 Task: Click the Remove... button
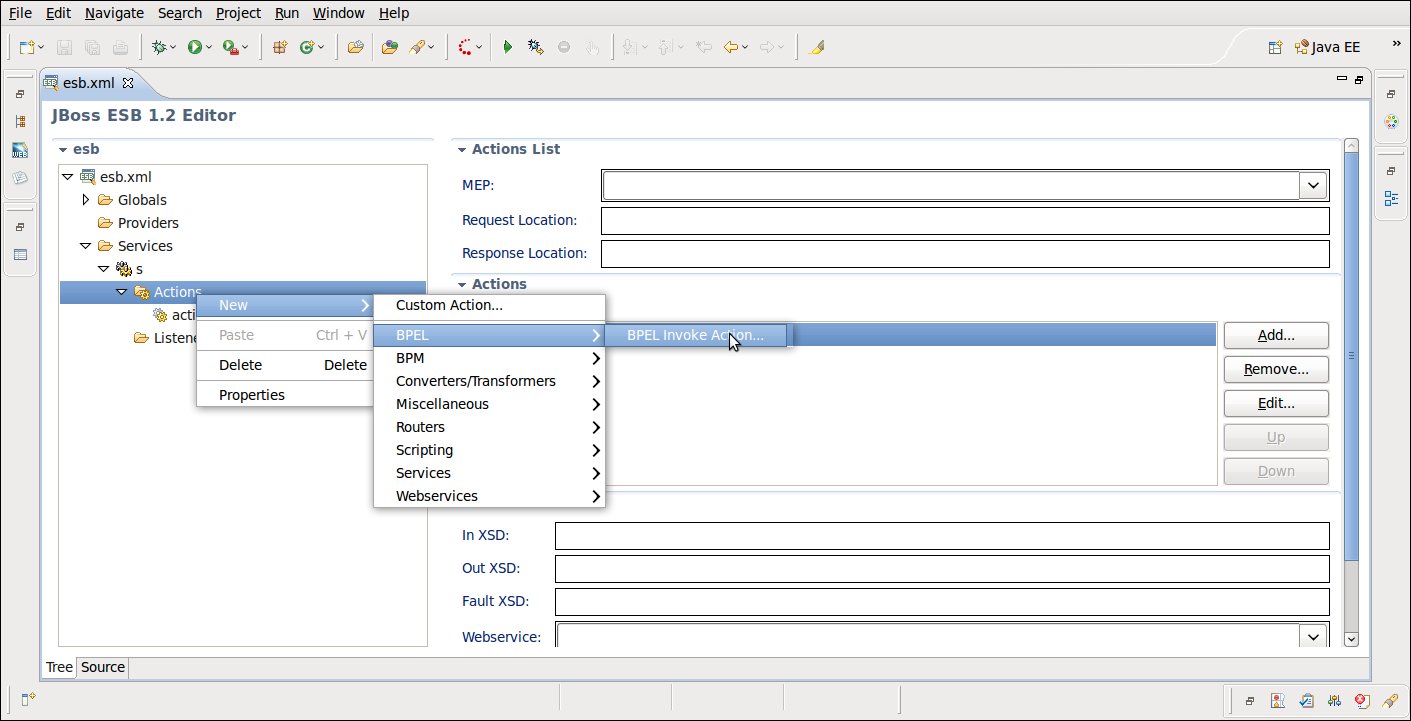click(x=1276, y=370)
